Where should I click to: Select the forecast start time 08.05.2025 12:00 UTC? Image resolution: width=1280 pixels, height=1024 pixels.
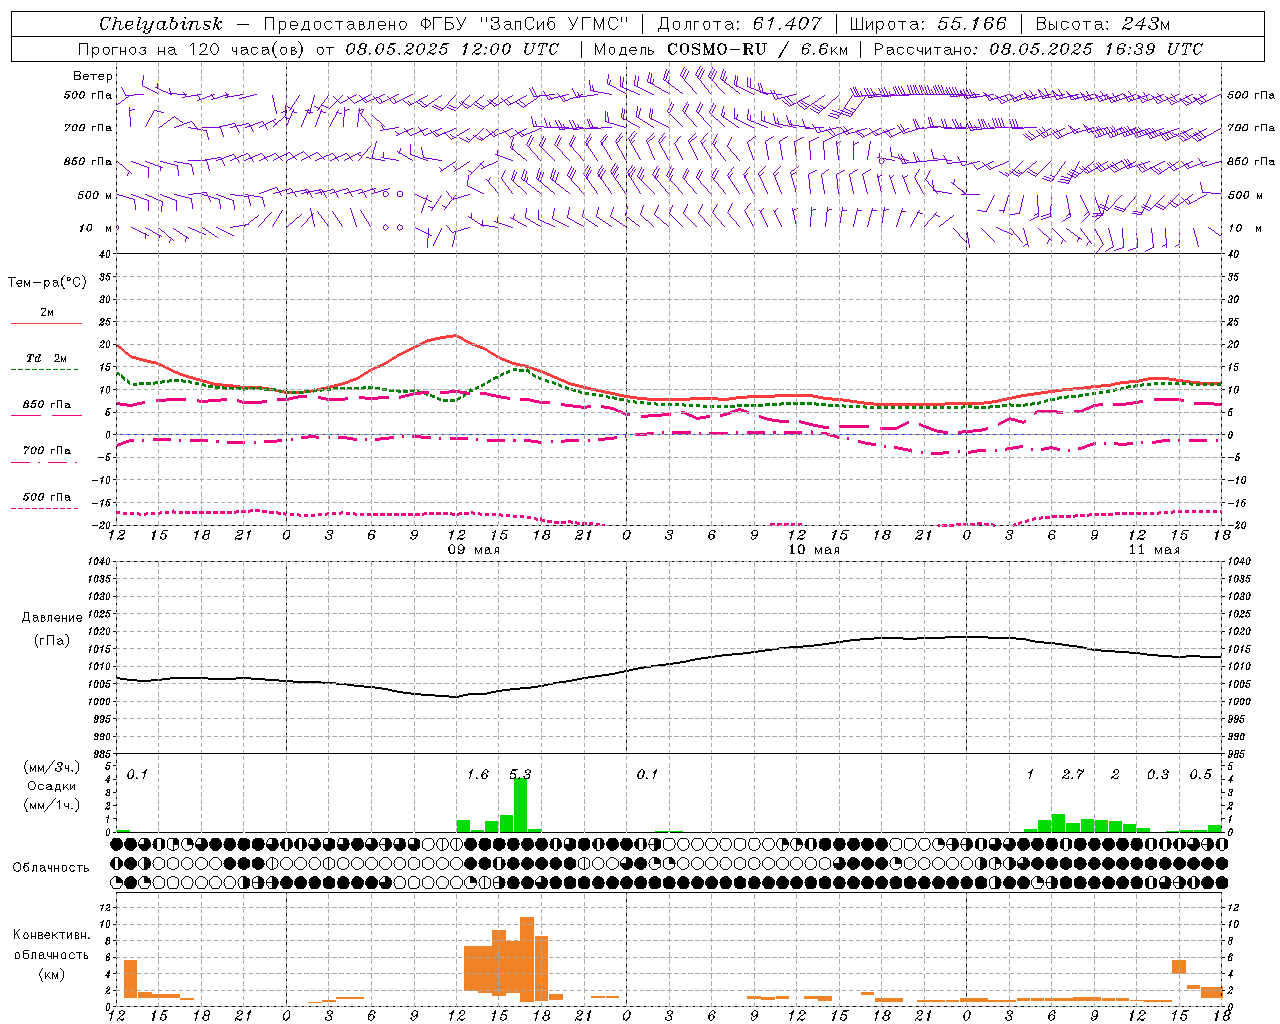point(452,49)
